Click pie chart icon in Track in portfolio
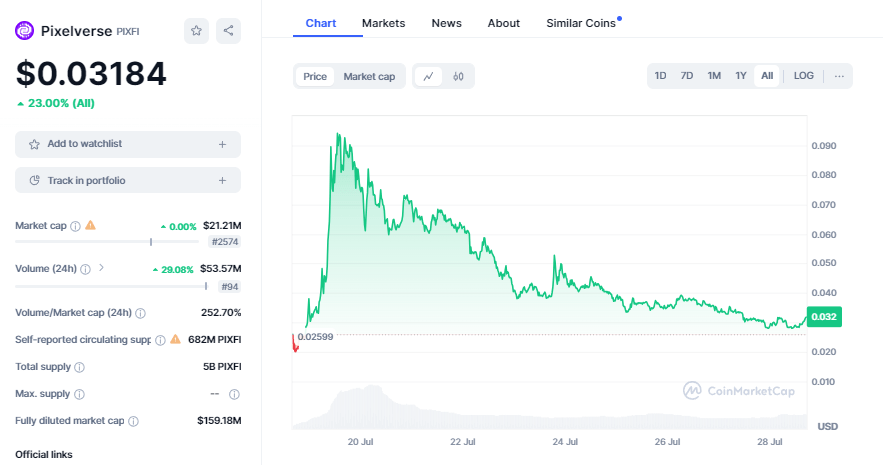883x465 pixels. (34, 181)
